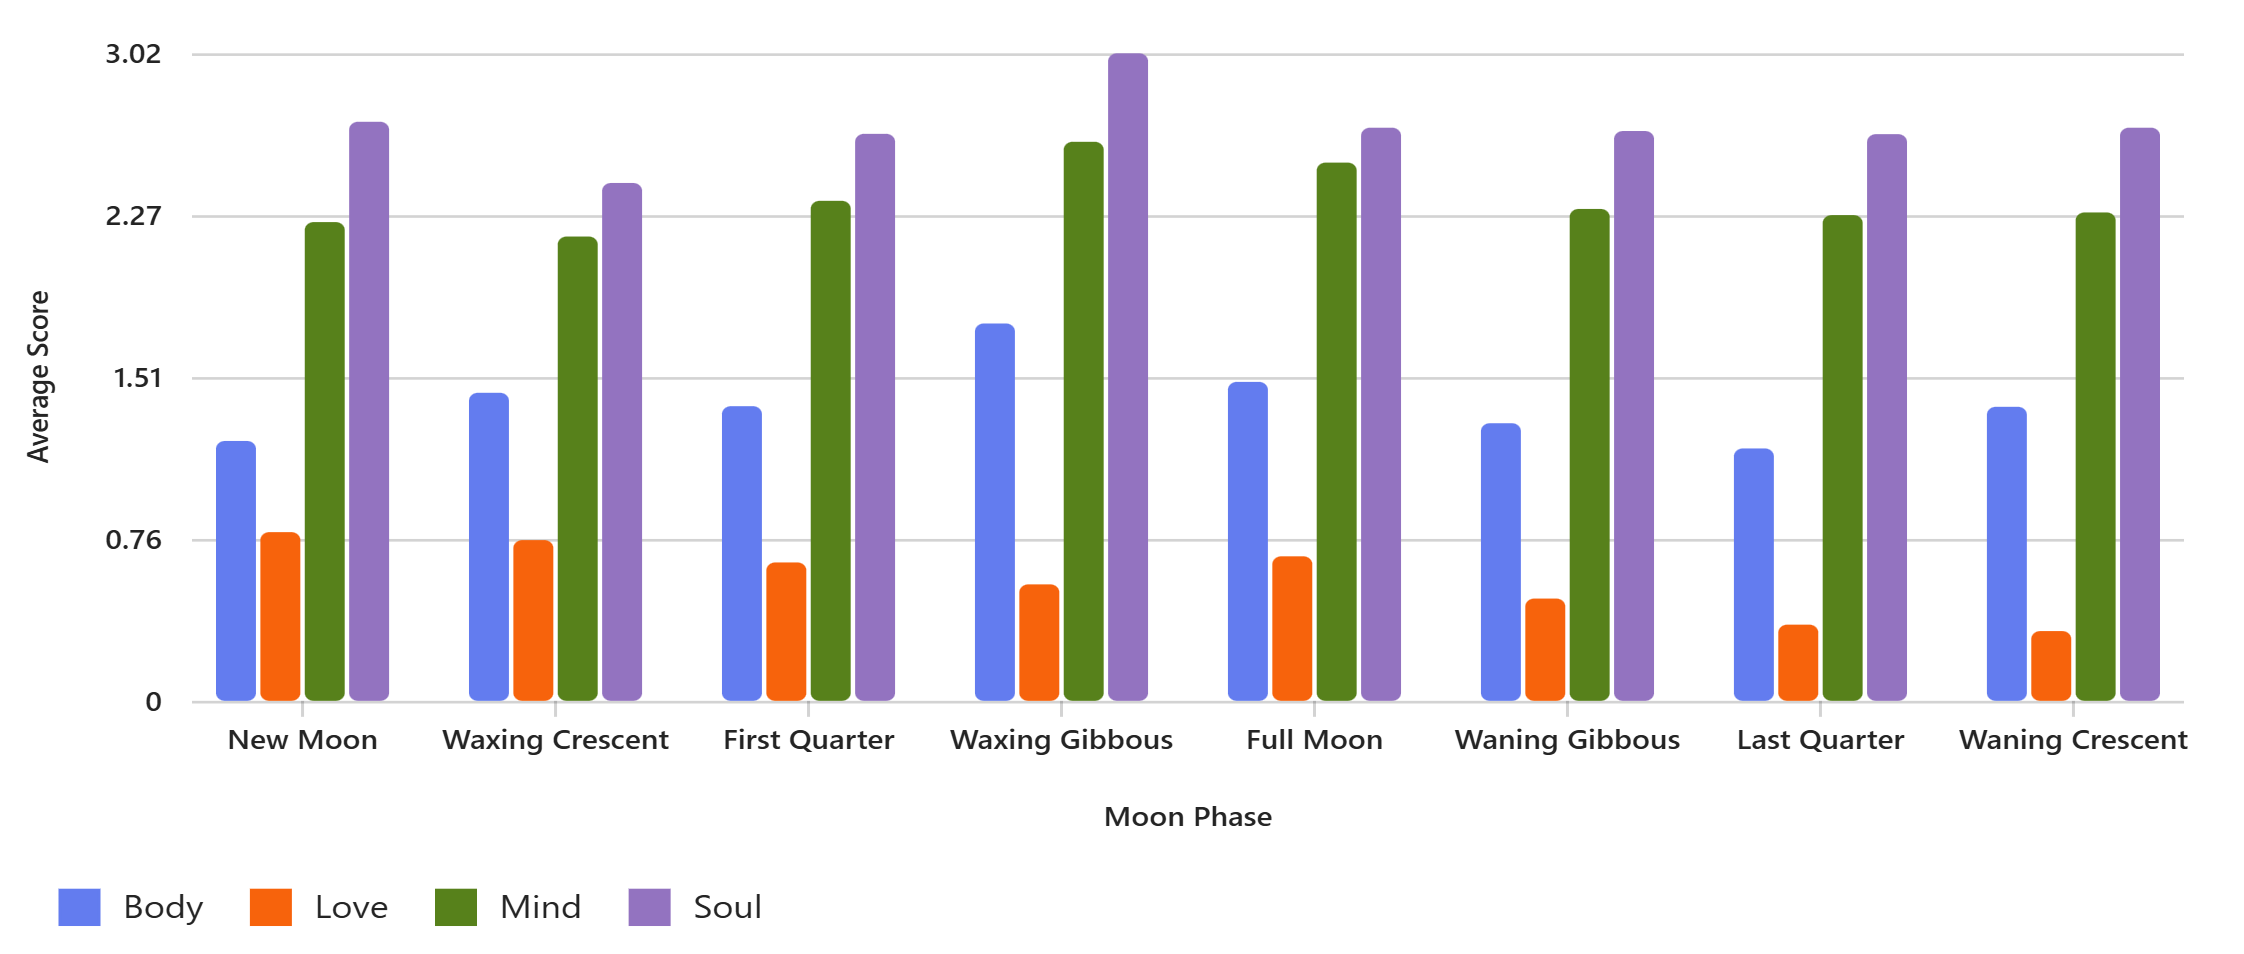Screen dimensions: 2244x954
Task: Click the 3.02 y-axis tick label
Action: coord(133,54)
